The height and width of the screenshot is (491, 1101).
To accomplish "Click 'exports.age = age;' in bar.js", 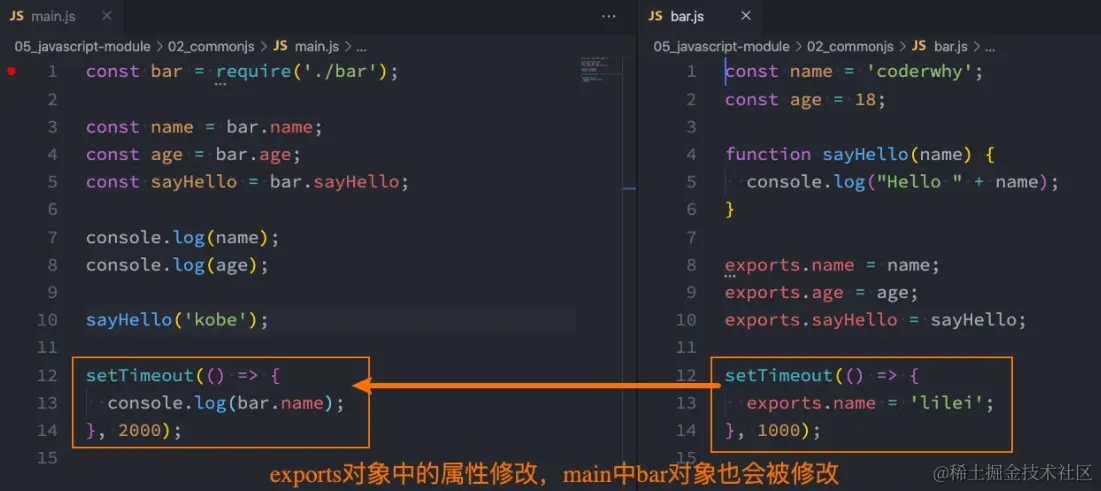I will pyautogui.click(x=822, y=292).
